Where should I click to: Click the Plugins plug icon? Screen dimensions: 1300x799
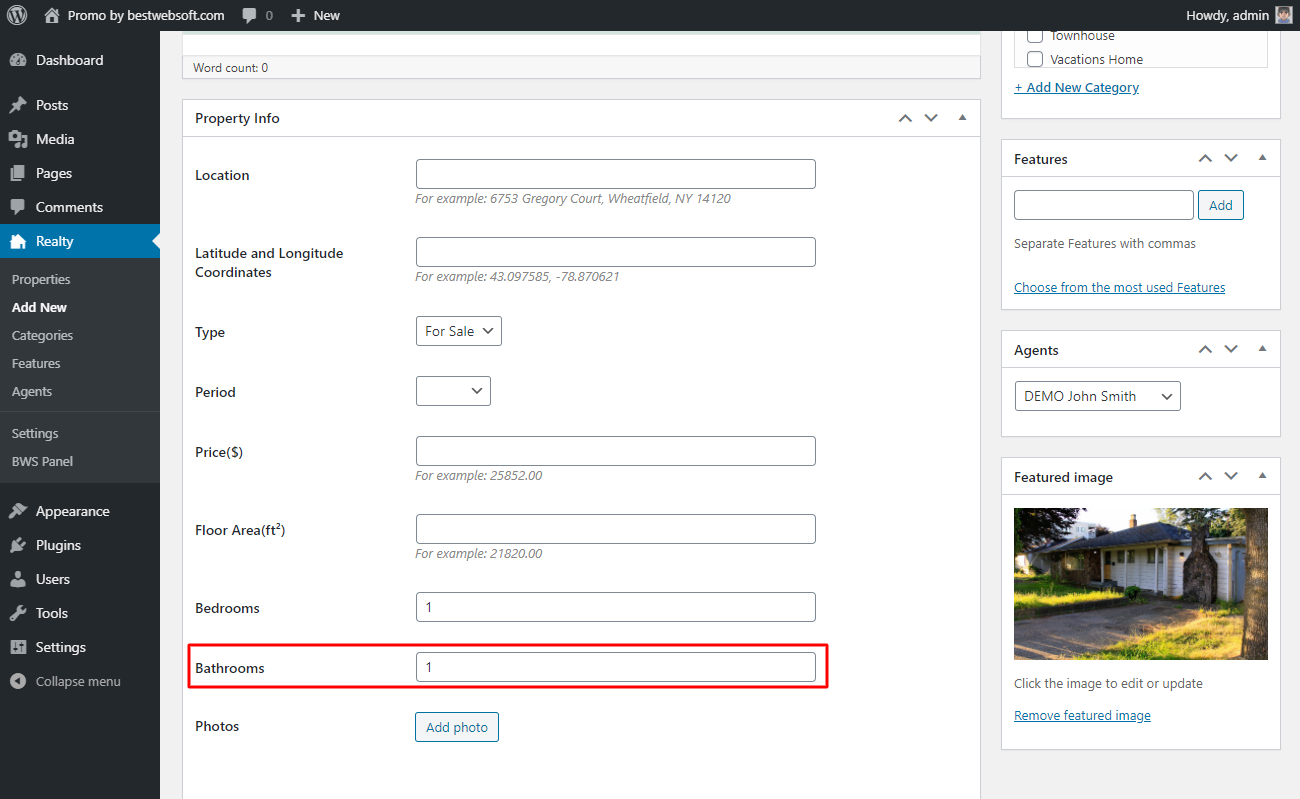pos(17,545)
